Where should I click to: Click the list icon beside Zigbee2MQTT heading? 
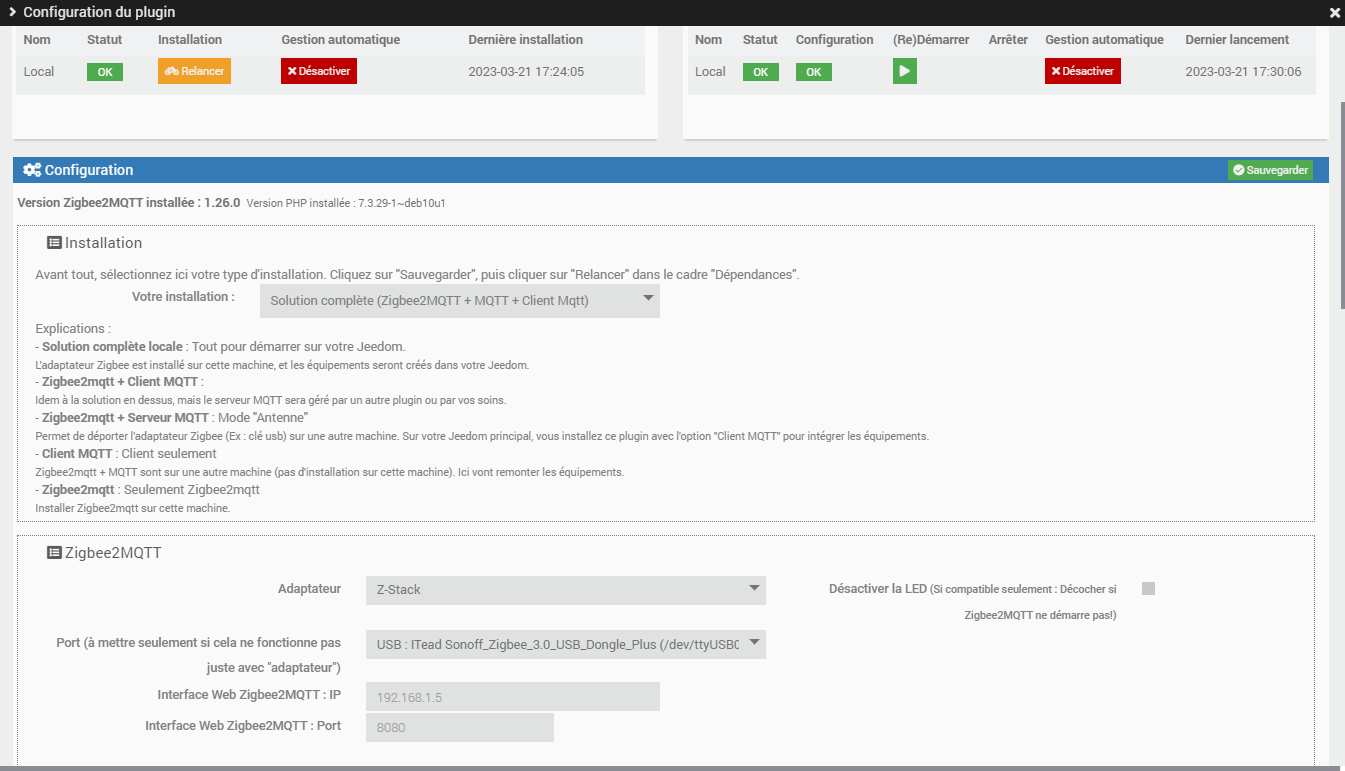point(54,552)
